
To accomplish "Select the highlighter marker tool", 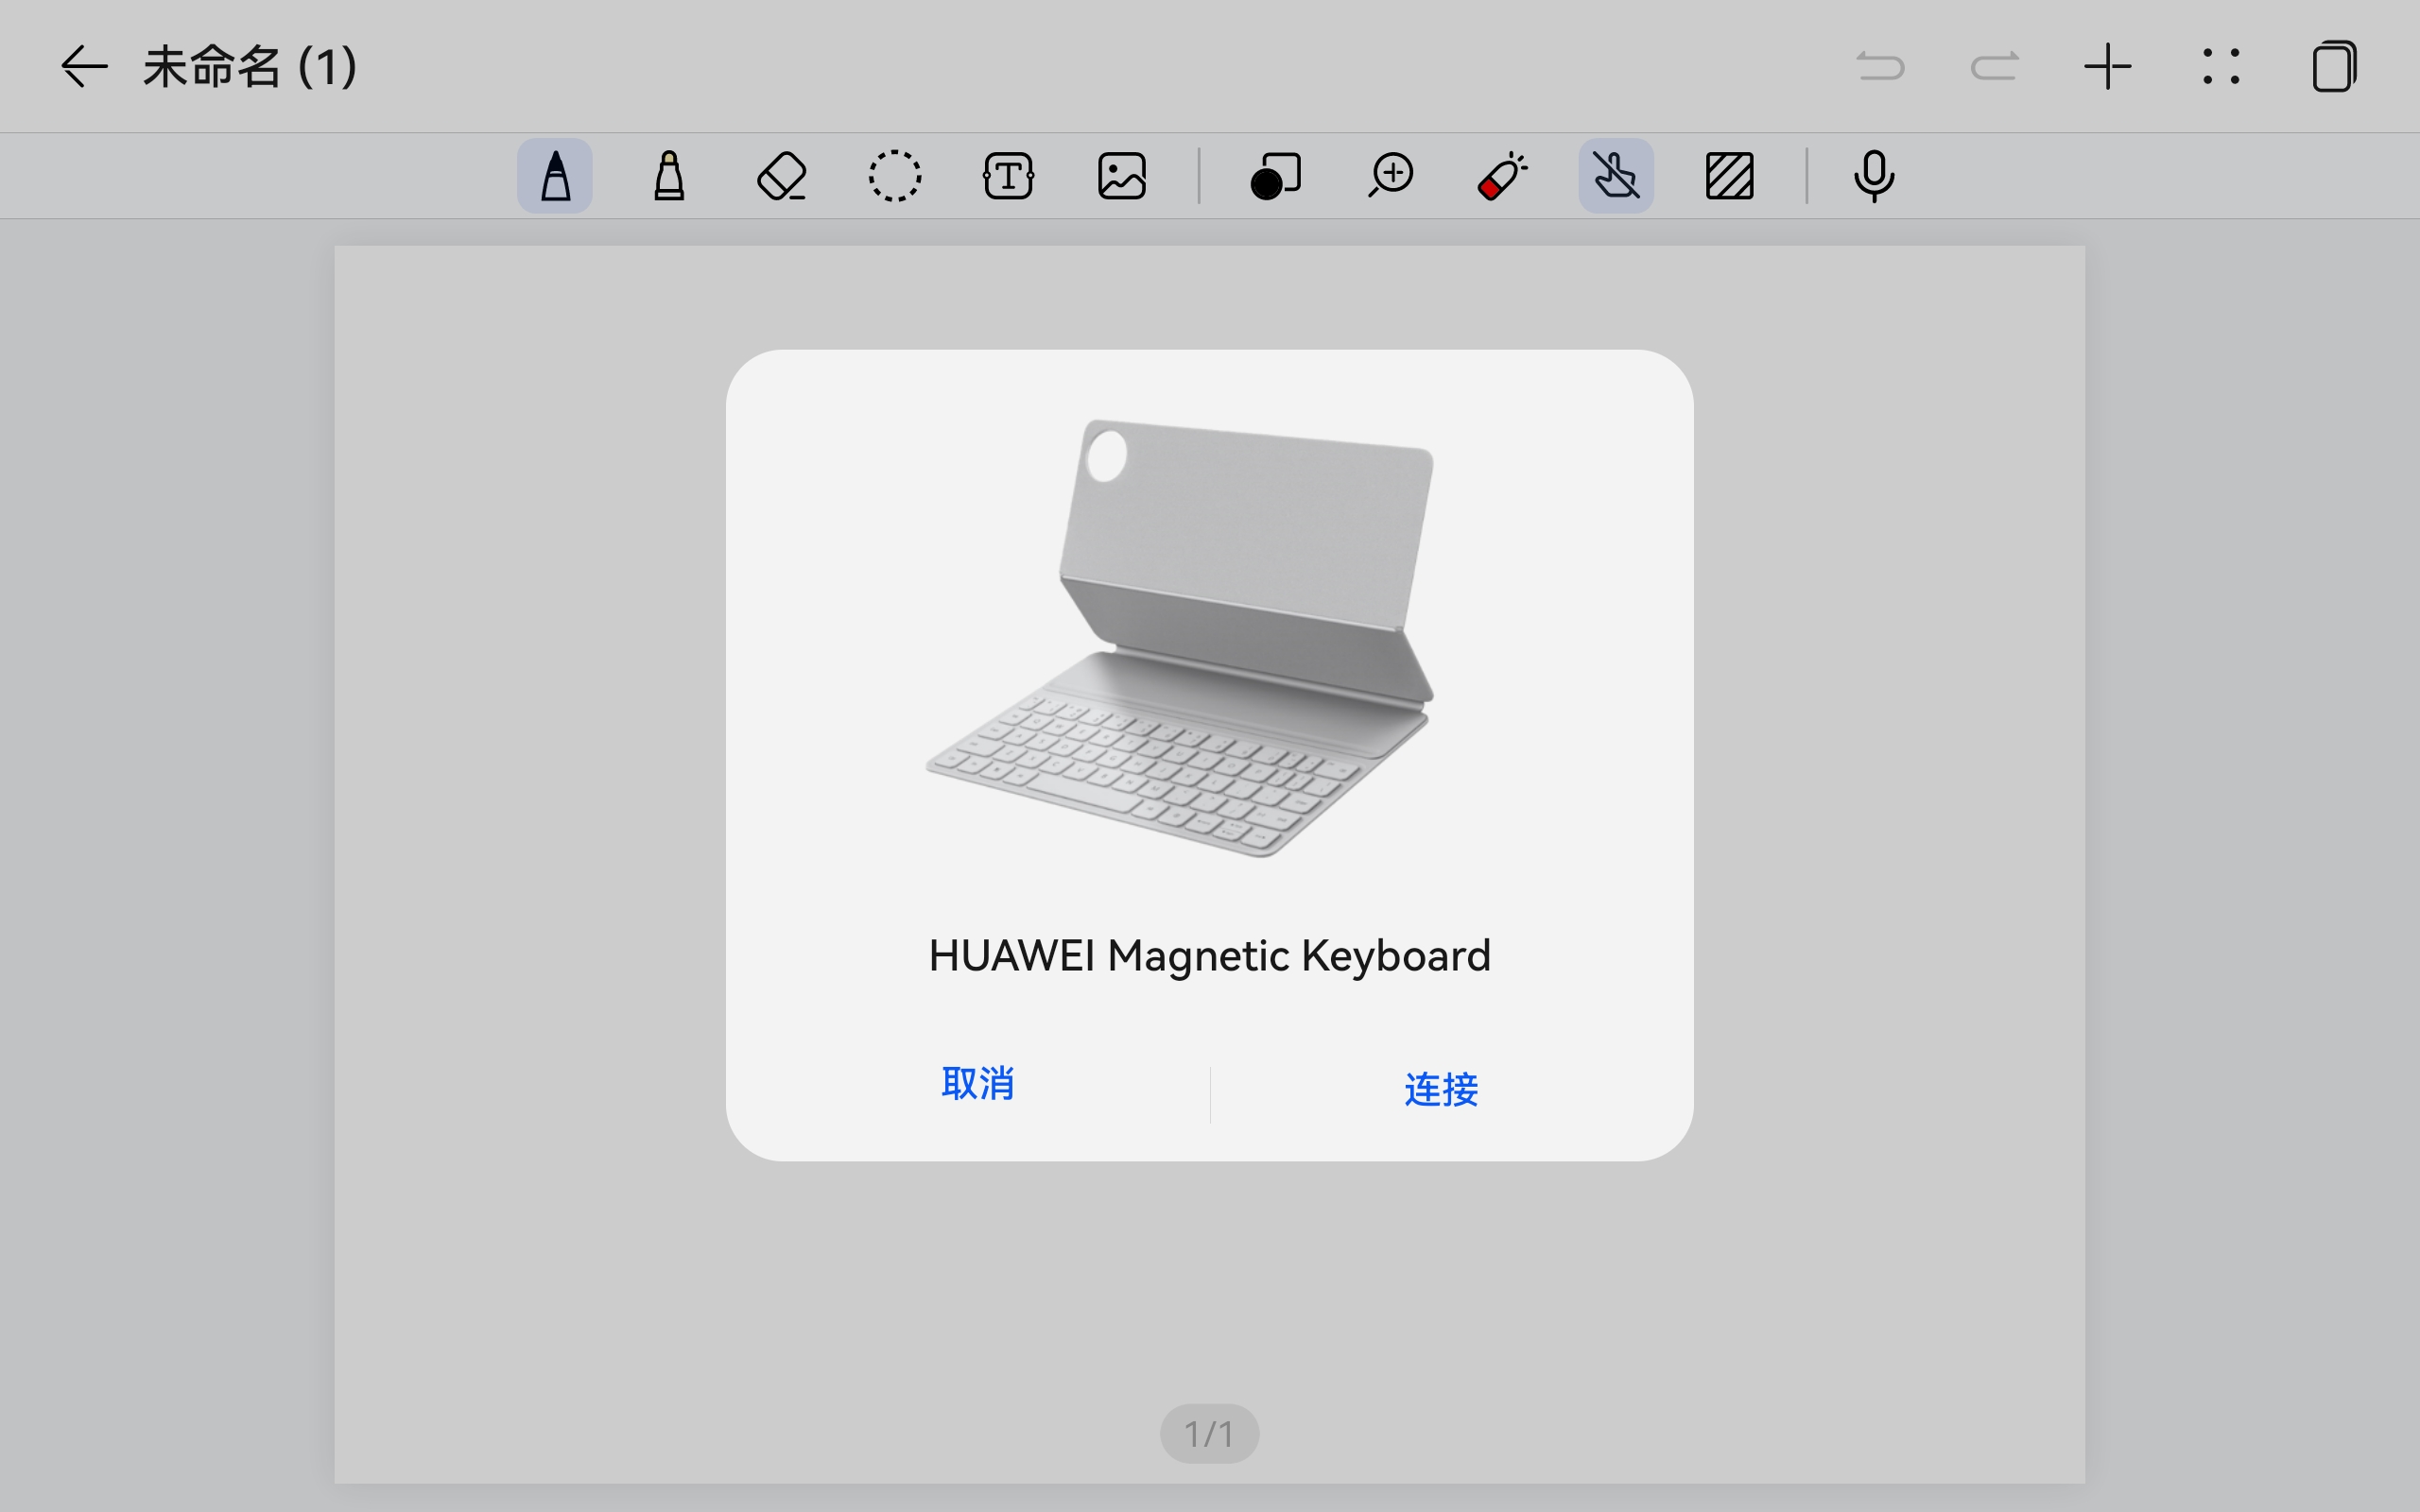I will tap(669, 176).
